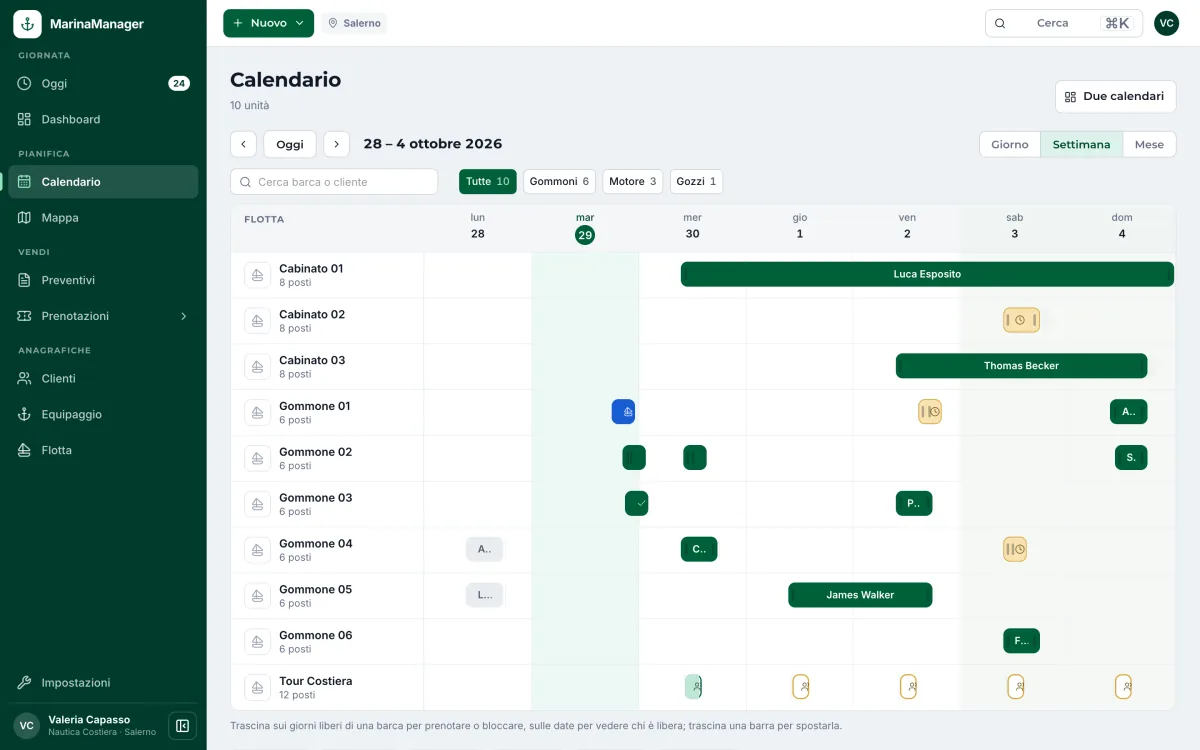Open Oggi in the sidebar
Screen dimensions: 1200x750
pyautogui.click(x=104, y=83)
